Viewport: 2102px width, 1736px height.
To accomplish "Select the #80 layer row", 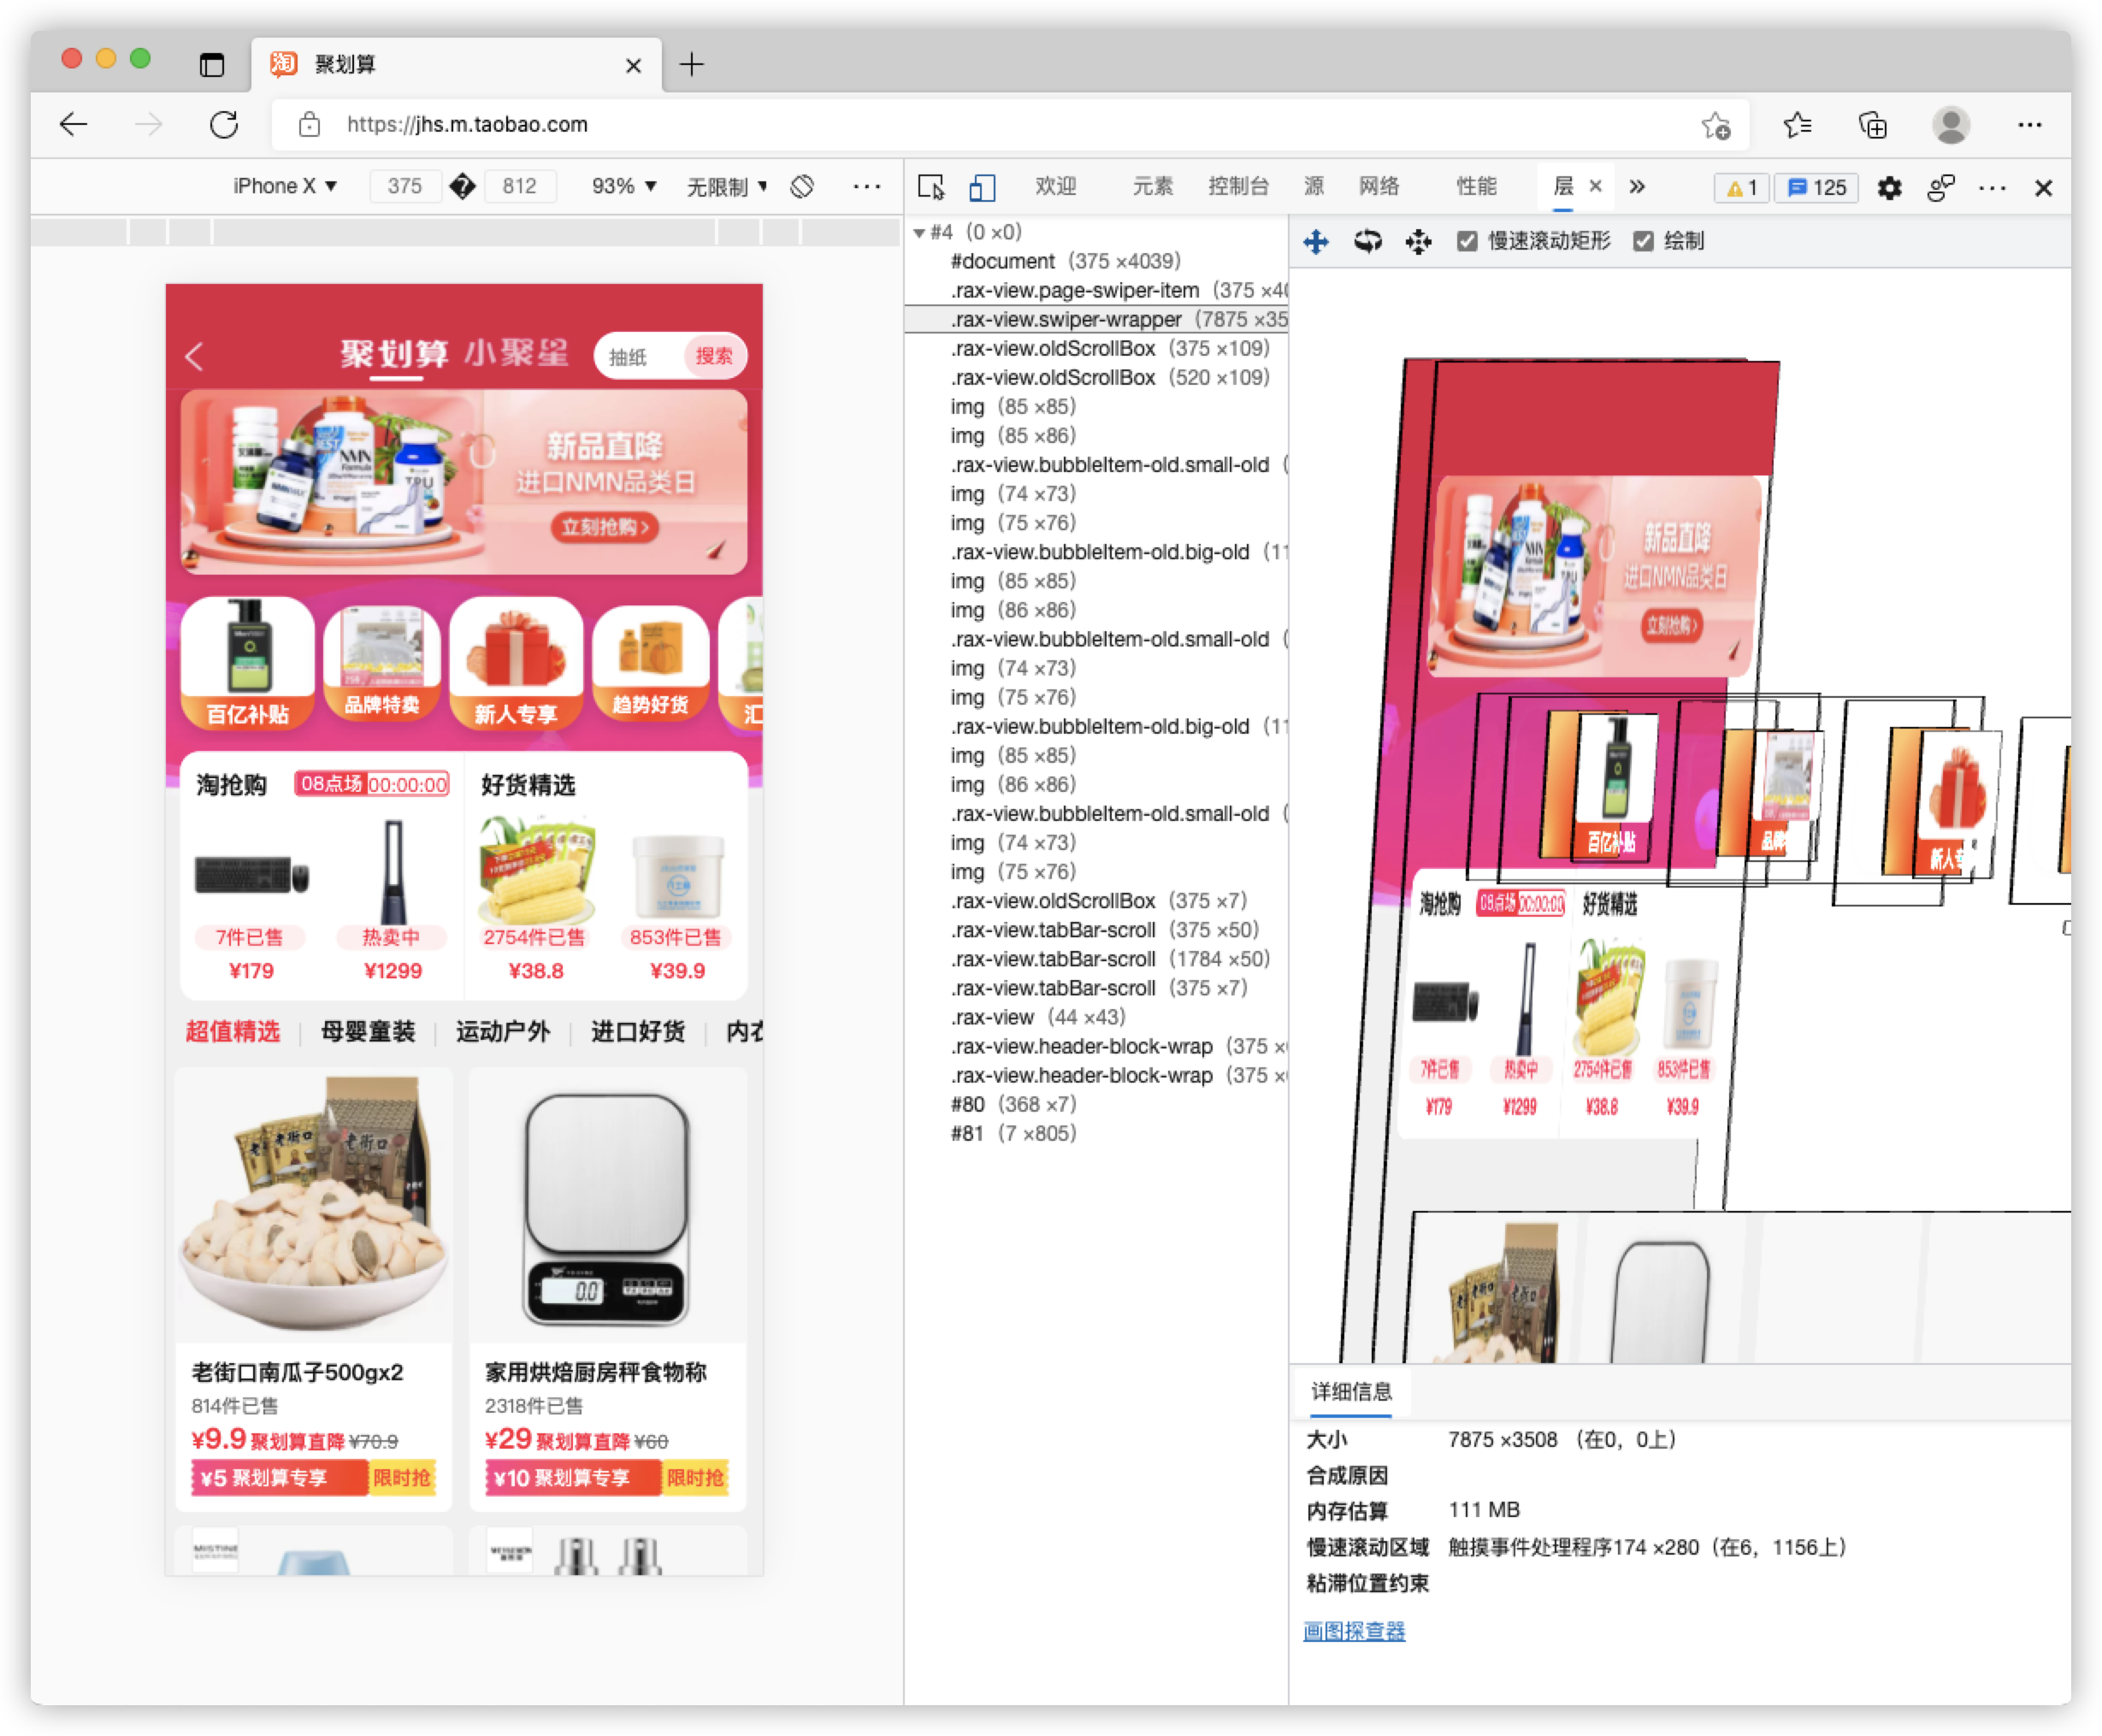I will coord(1096,1104).
